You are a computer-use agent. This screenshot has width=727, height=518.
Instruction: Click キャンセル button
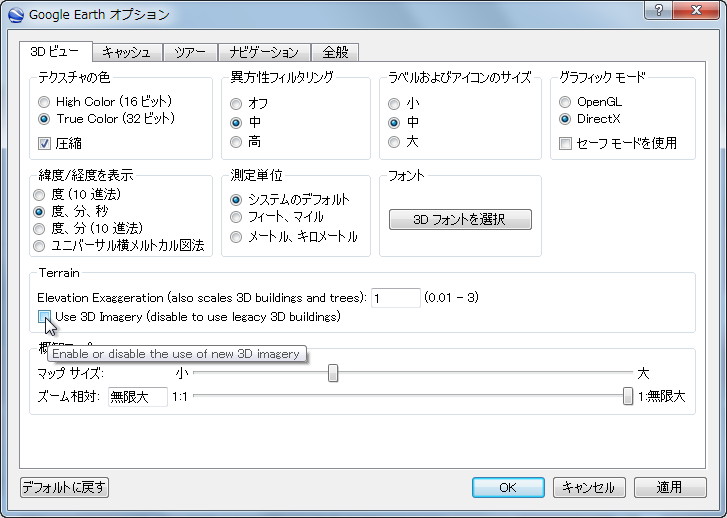589,487
